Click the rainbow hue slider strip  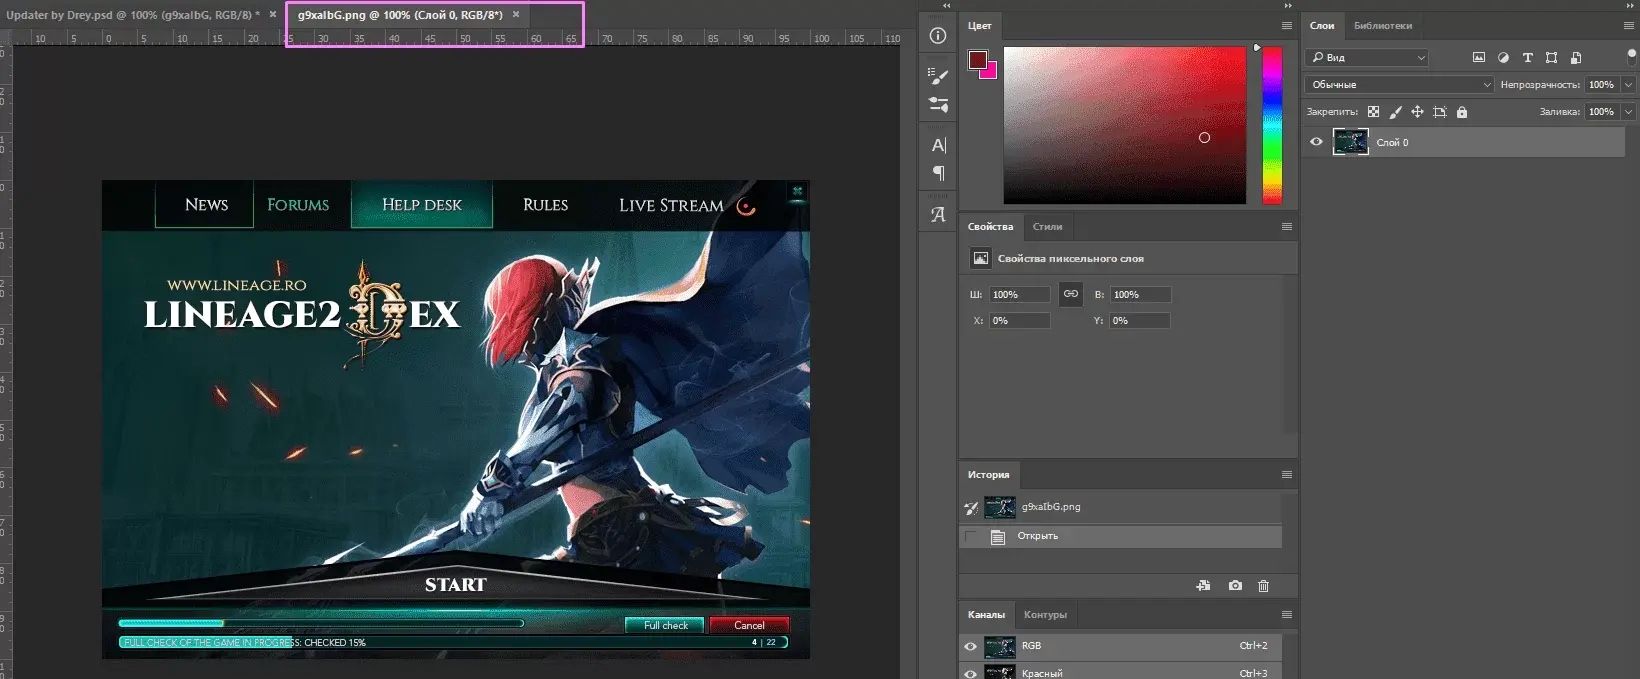(1272, 125)
